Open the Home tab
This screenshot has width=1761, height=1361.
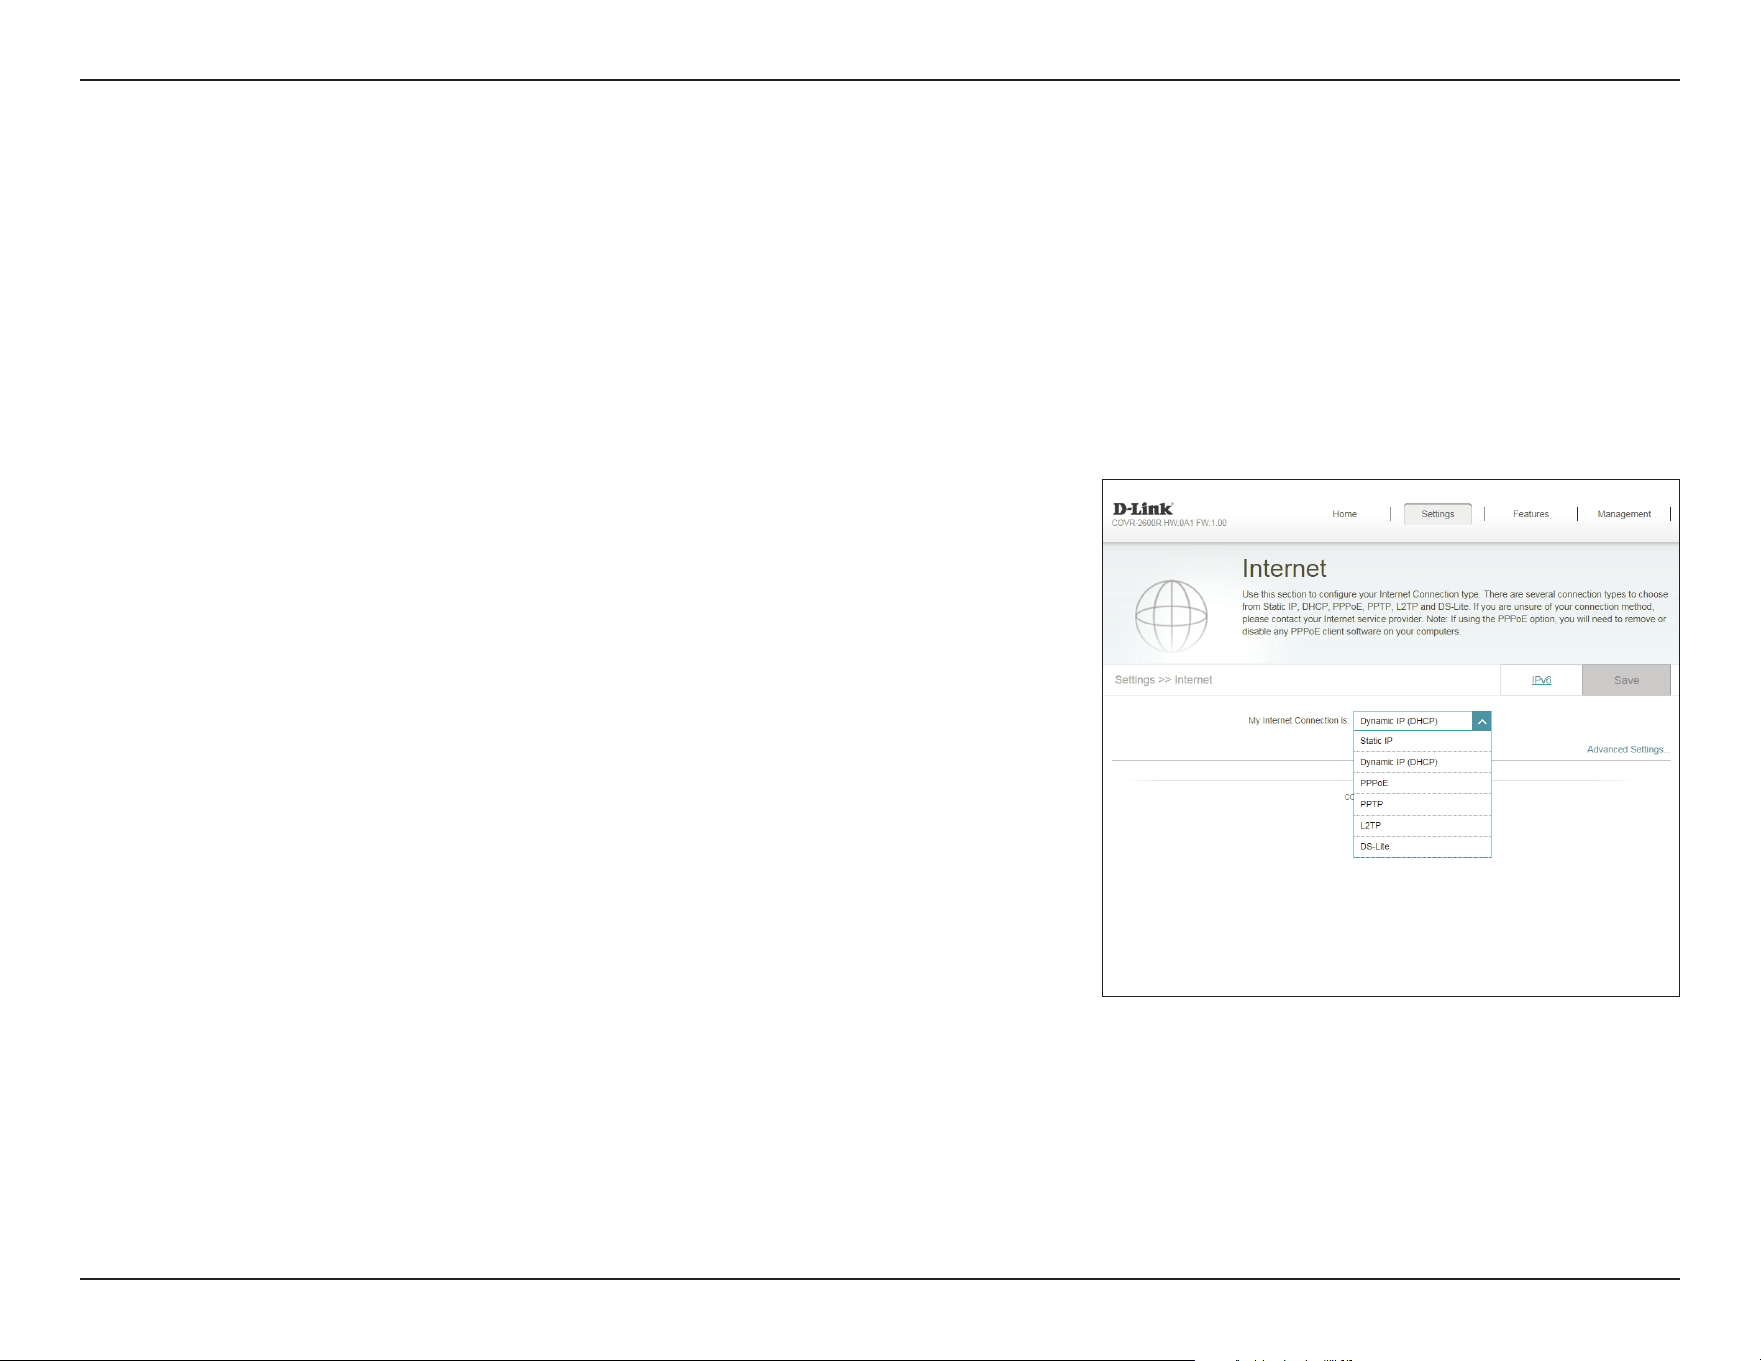point(1344,514)
